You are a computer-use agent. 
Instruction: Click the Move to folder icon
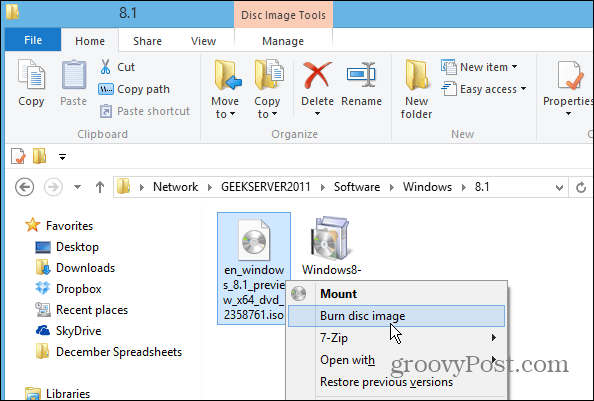[227, 75]
